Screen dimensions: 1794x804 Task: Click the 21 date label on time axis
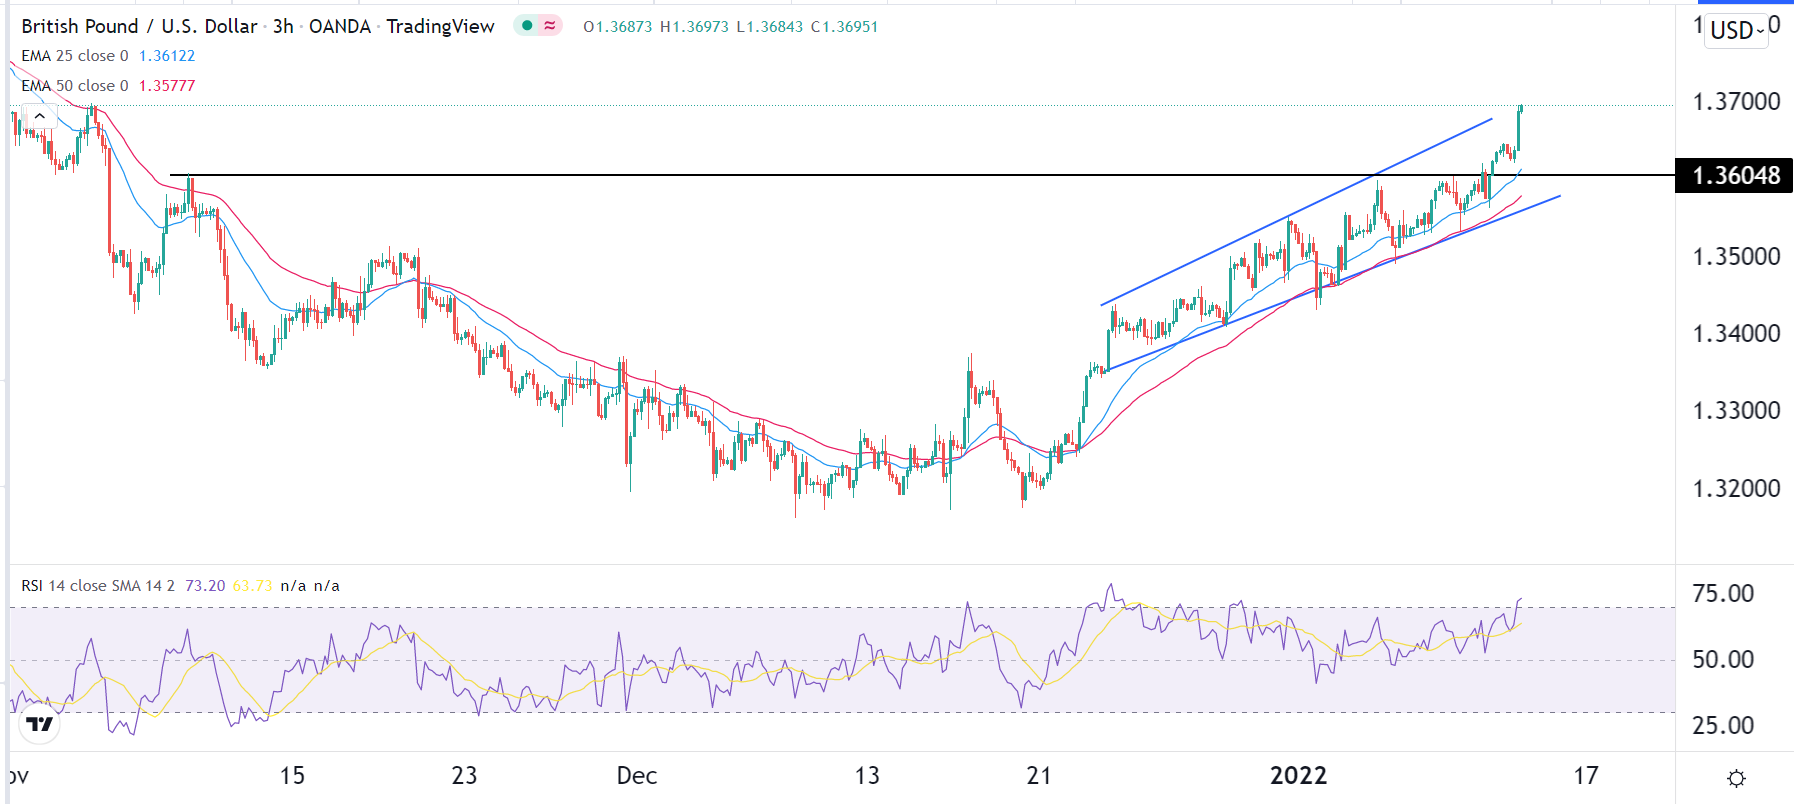(x=1039, y=776)
